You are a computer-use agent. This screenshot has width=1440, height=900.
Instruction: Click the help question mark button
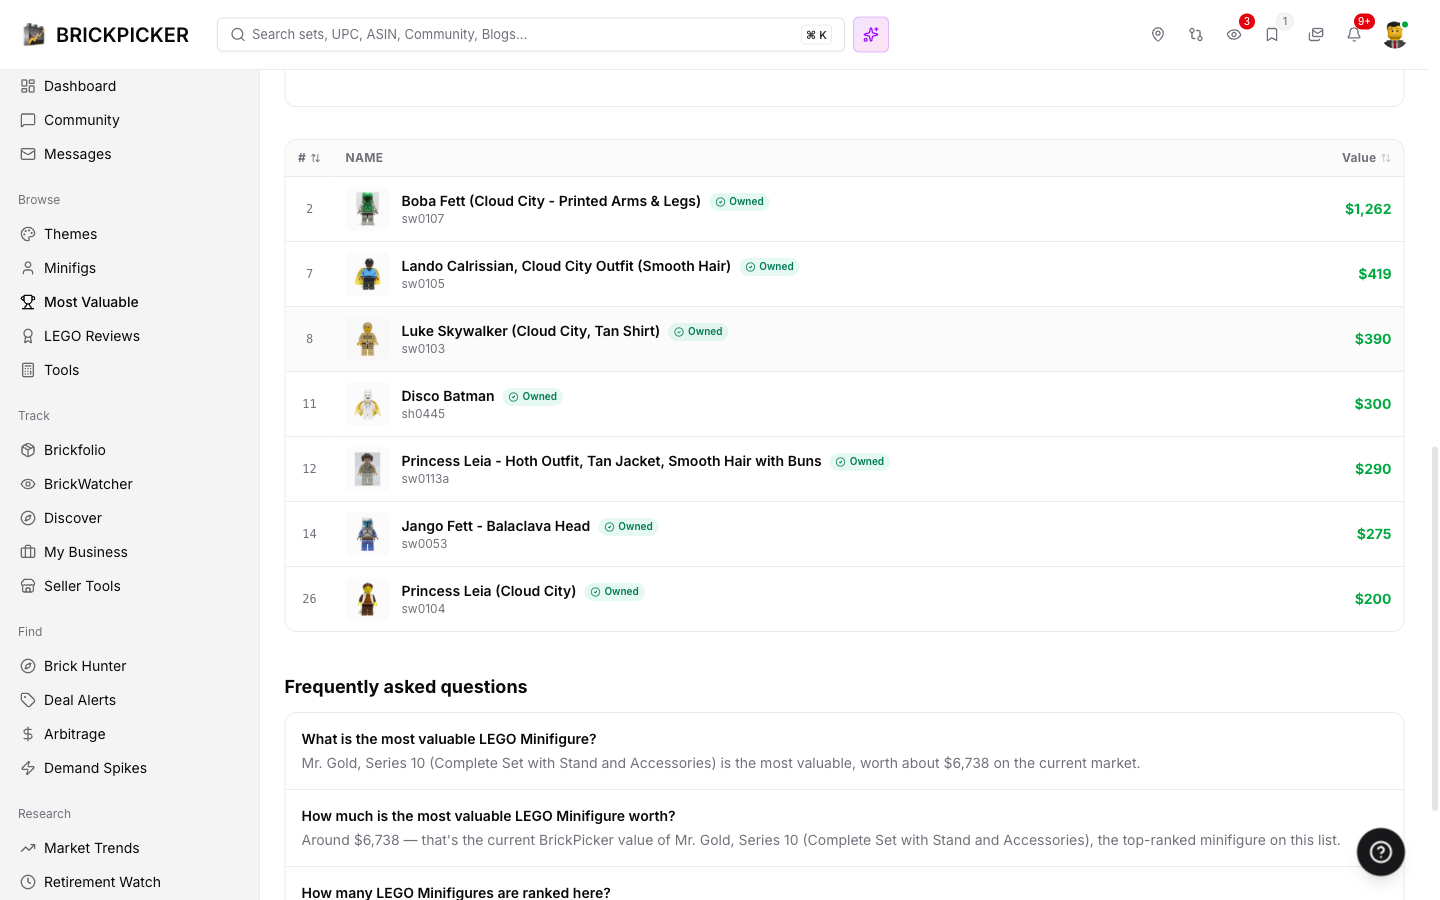pyautogui.click(x=1381, y=852)
